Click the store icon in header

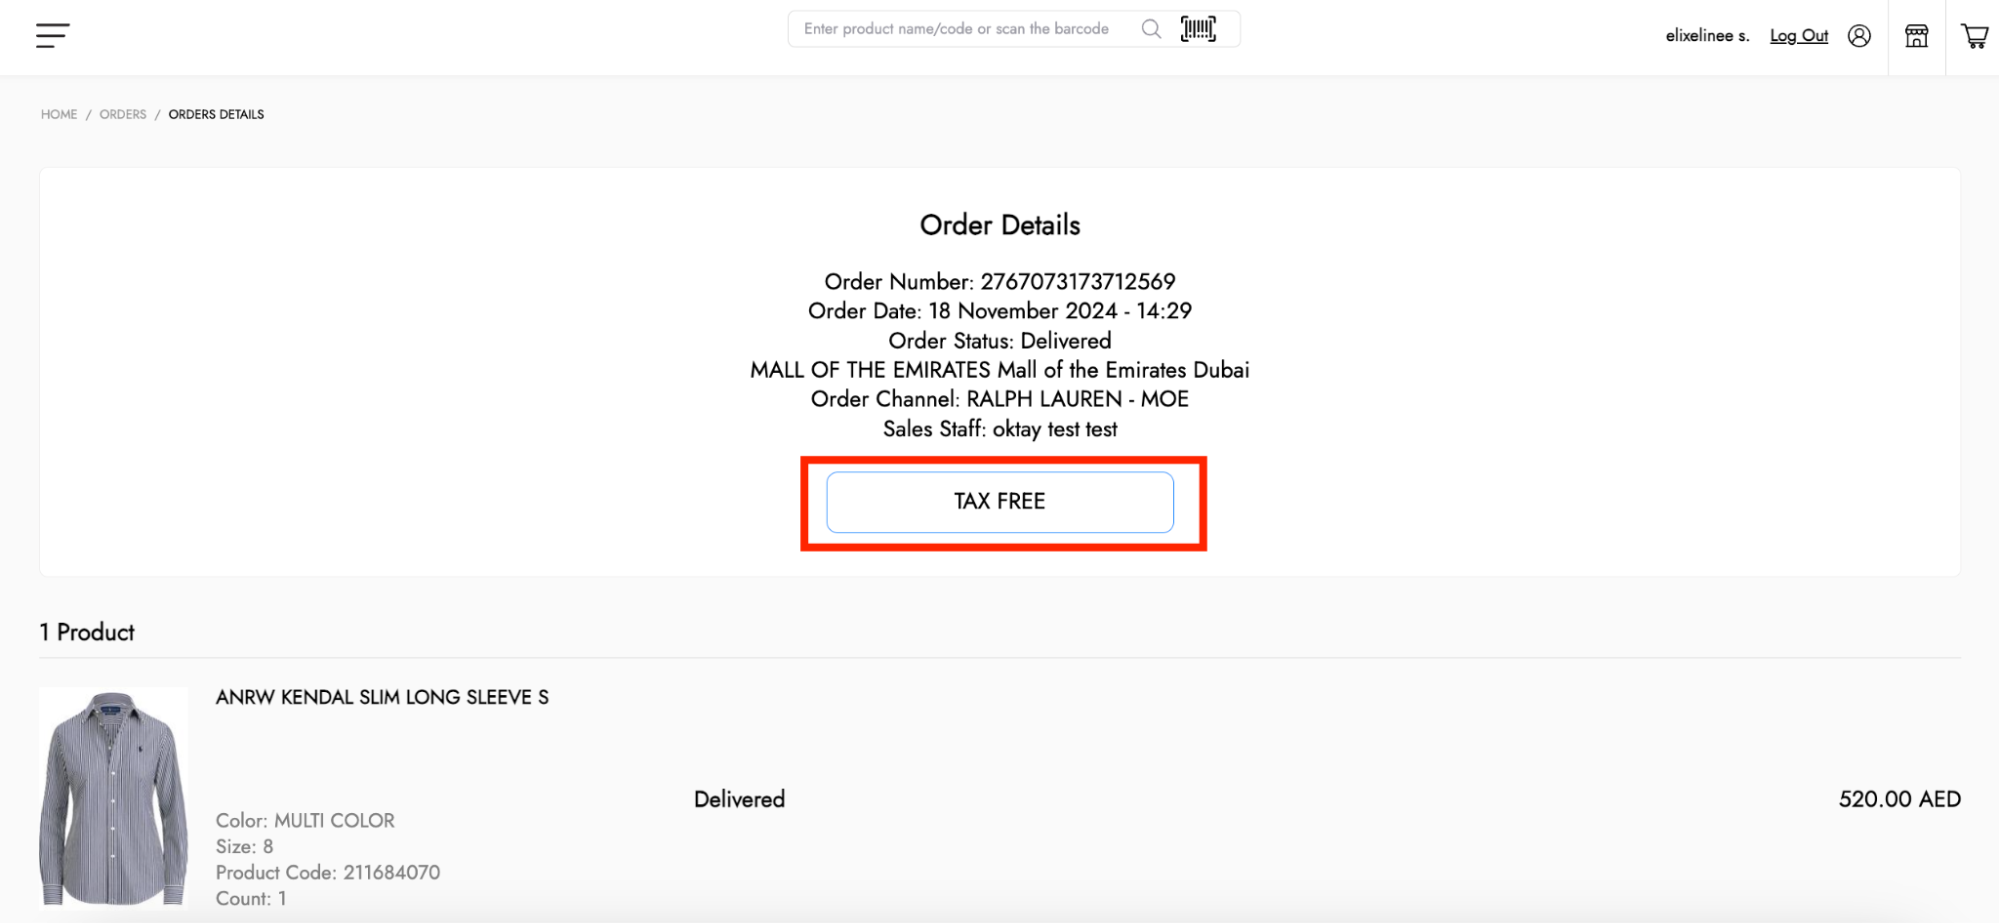[1916, 36]
